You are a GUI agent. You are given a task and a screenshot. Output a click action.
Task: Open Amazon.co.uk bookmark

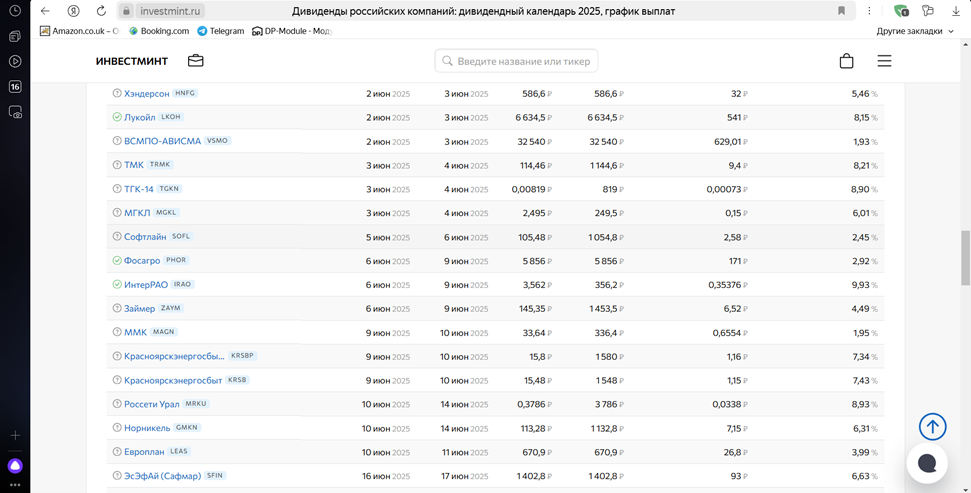79,31
